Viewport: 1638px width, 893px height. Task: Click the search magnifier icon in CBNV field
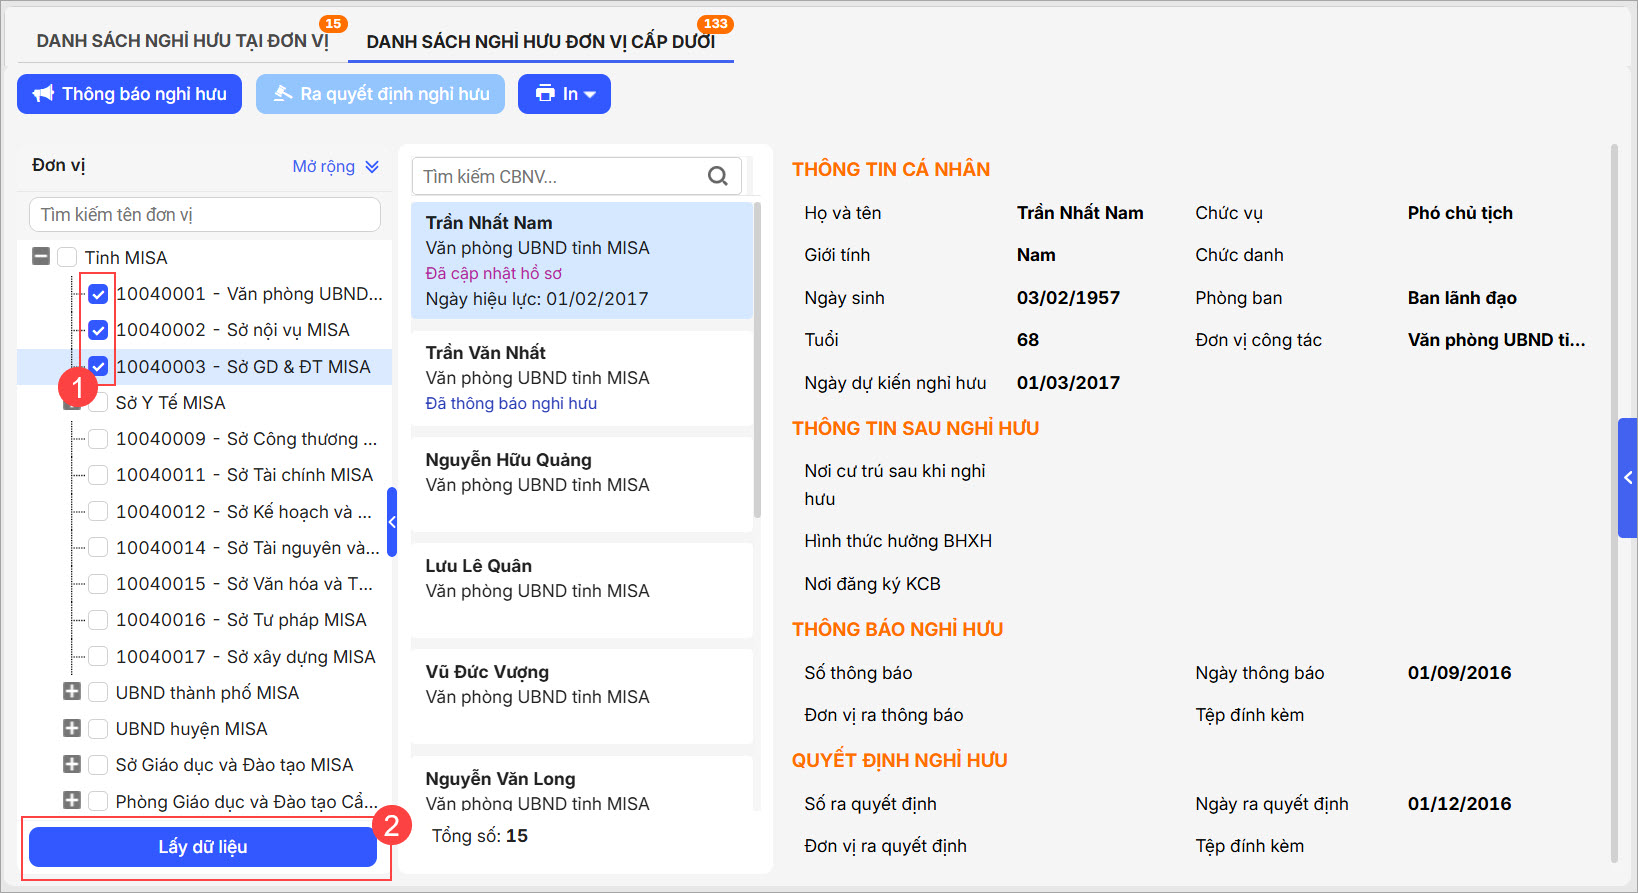coord(717,176)
